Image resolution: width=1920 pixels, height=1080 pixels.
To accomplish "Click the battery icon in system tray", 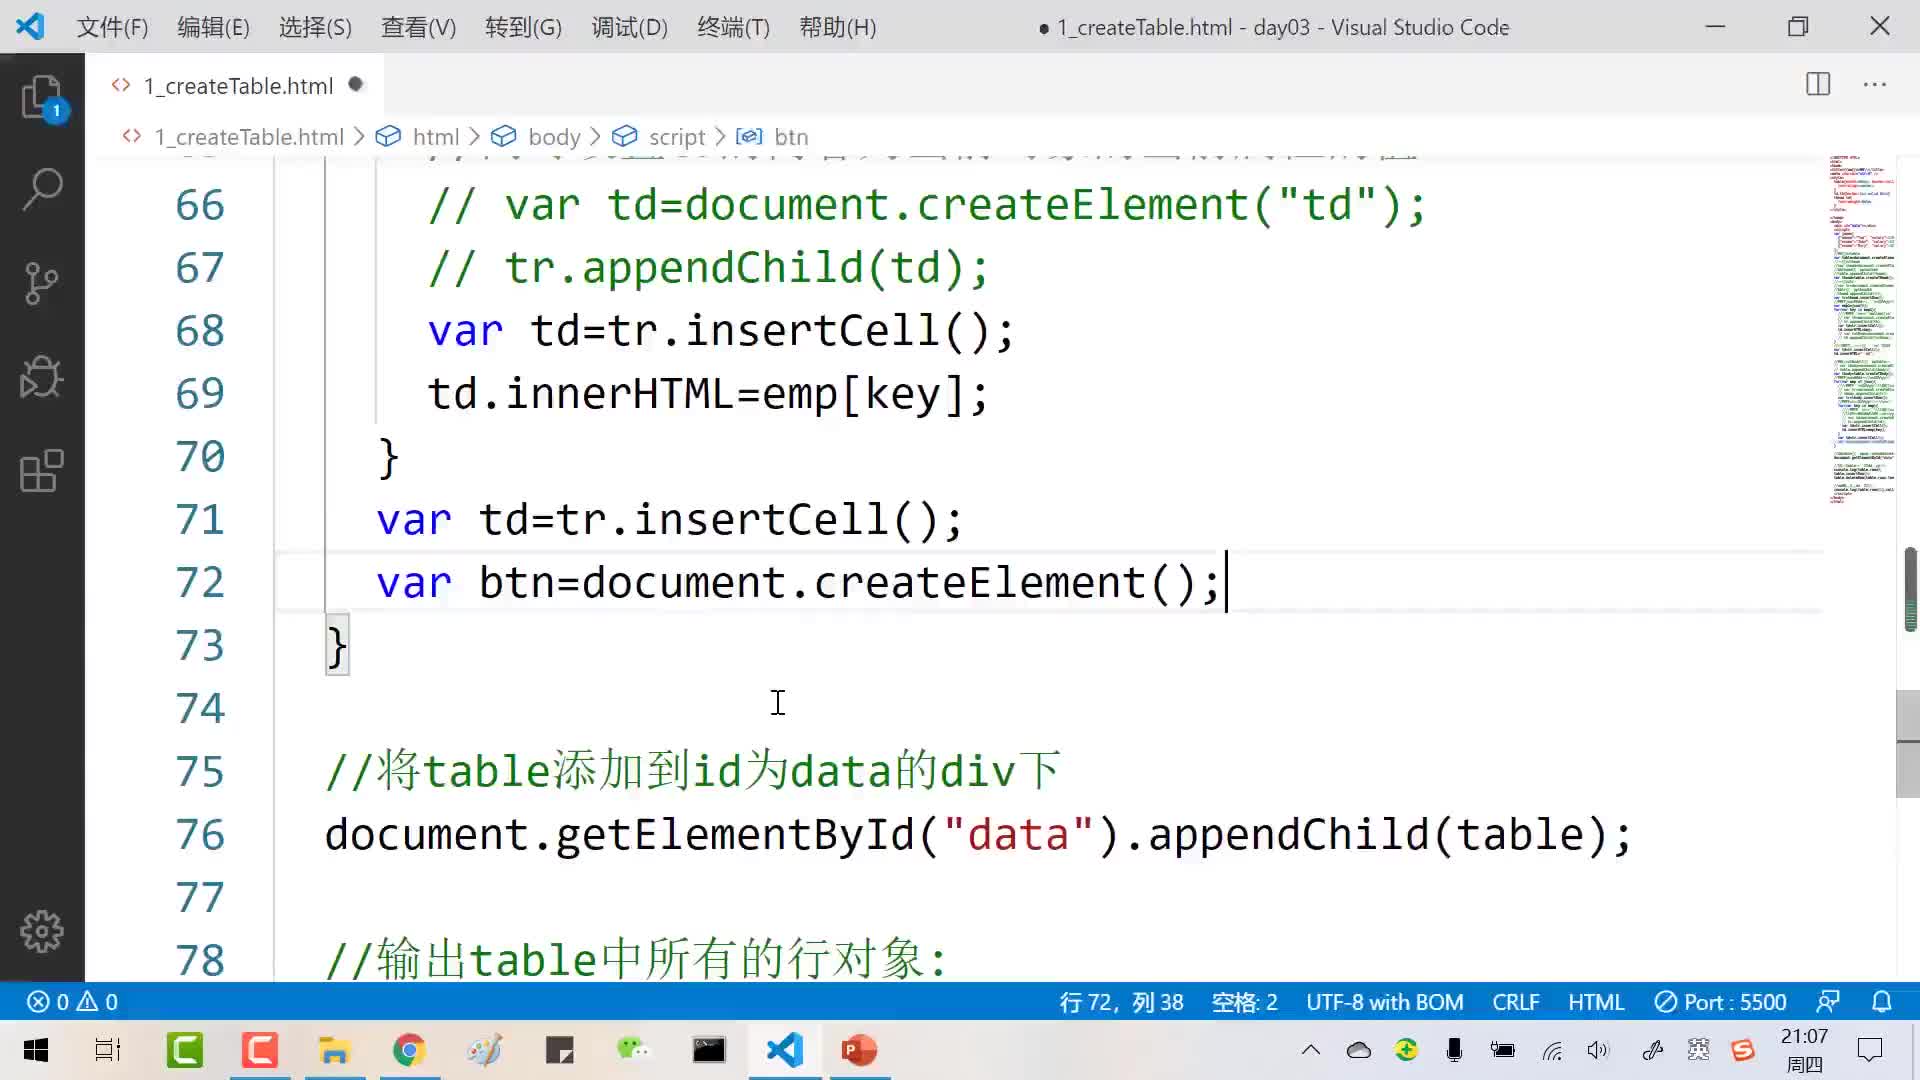I will pos(1502,1050).
